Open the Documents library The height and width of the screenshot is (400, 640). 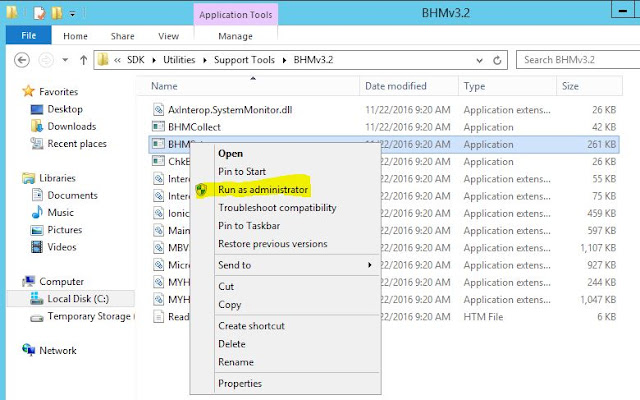(72, 195)
